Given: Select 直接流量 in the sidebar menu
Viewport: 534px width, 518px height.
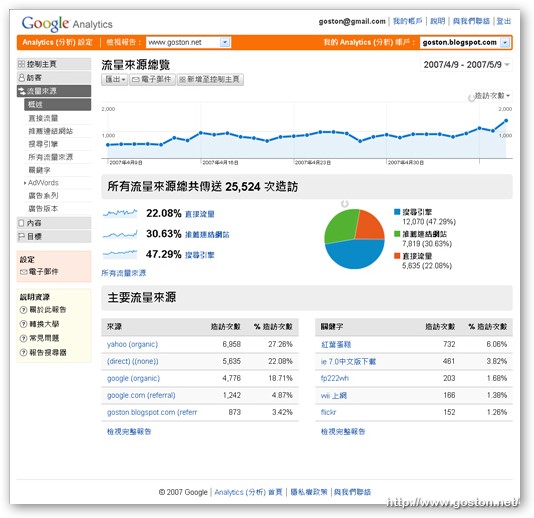Looking at the screenshot, I should (43, 118).
